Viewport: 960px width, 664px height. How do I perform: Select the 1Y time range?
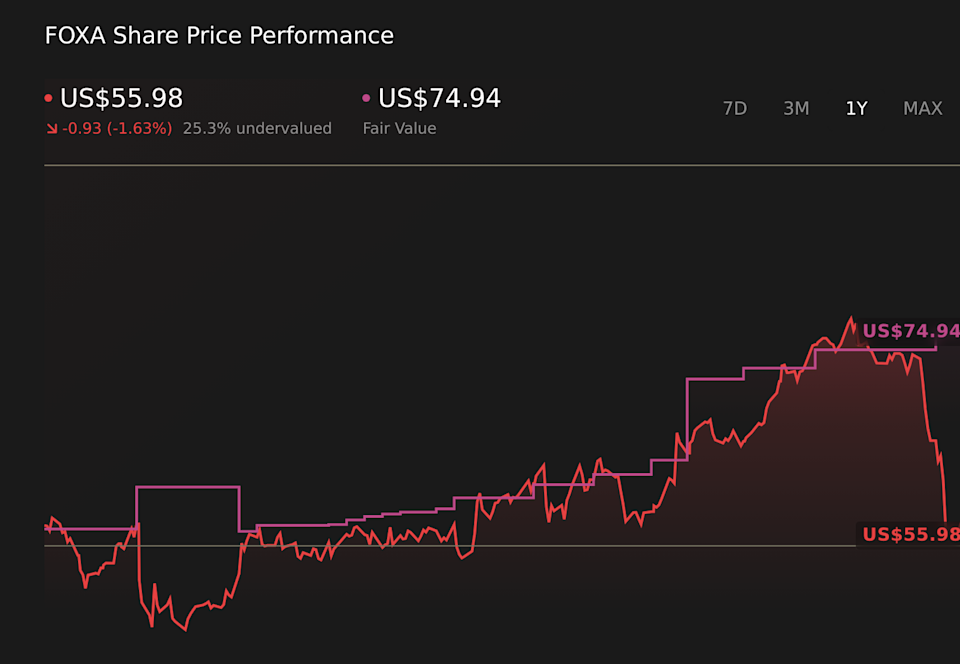(856, 108)
